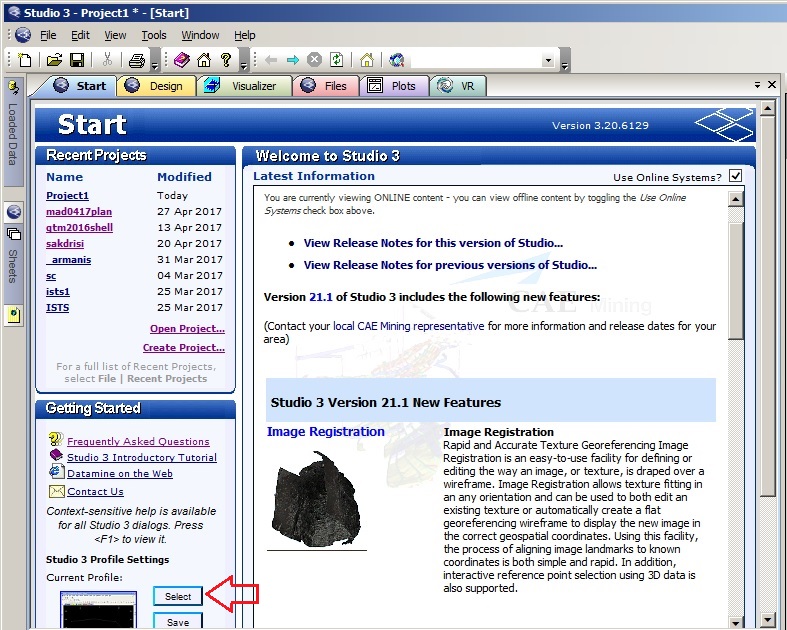Viewport: 787px width, 630px height.
Task: Click the CAE logo in Start banner
Action: pyautogui.click(x=724, y=124)
